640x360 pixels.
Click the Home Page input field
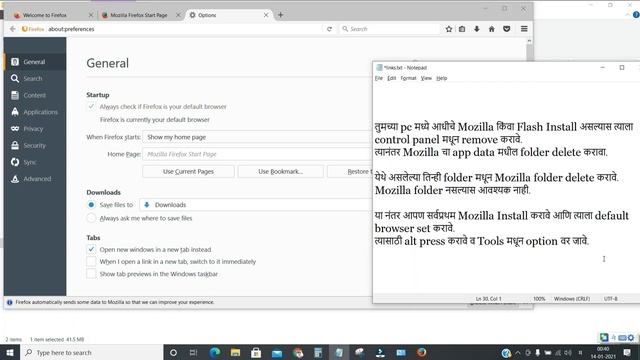(x=258, y=154)
